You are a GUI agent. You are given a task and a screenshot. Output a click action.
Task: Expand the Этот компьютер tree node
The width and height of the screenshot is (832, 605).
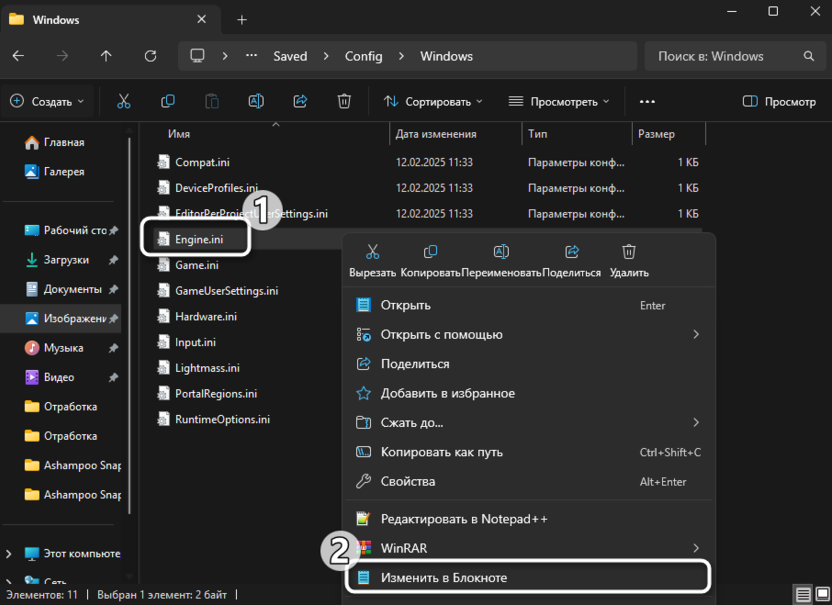click(x=10, y=553)
